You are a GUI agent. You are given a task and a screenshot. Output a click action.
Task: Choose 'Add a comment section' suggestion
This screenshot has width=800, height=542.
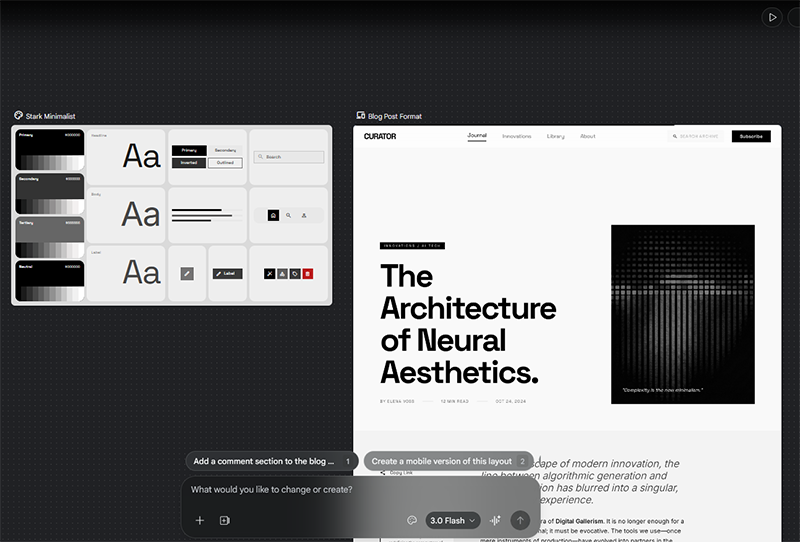point(271,461)
